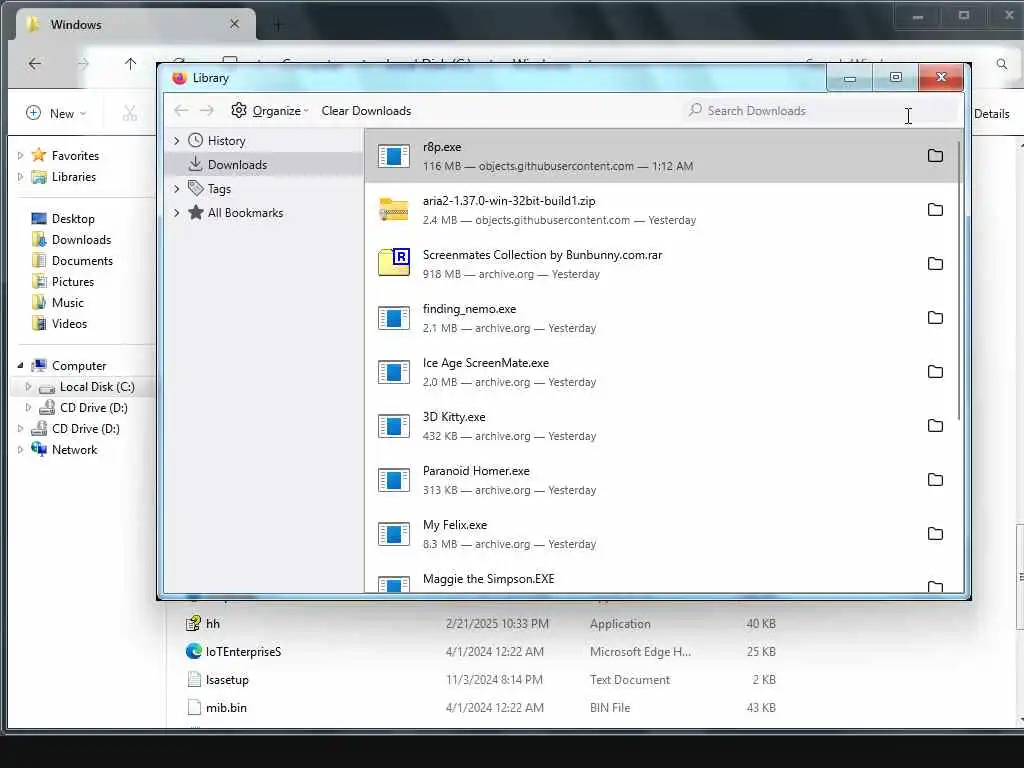The width and height of the screenshot is (1024, 768).
Task: Select lsasetup text document in Explorer
Action: (227, 680)
